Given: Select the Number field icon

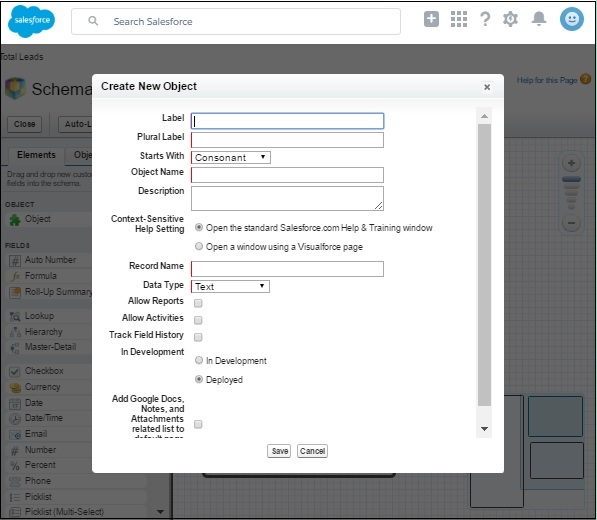Looking at the screenshot, I should click(15, 450).
